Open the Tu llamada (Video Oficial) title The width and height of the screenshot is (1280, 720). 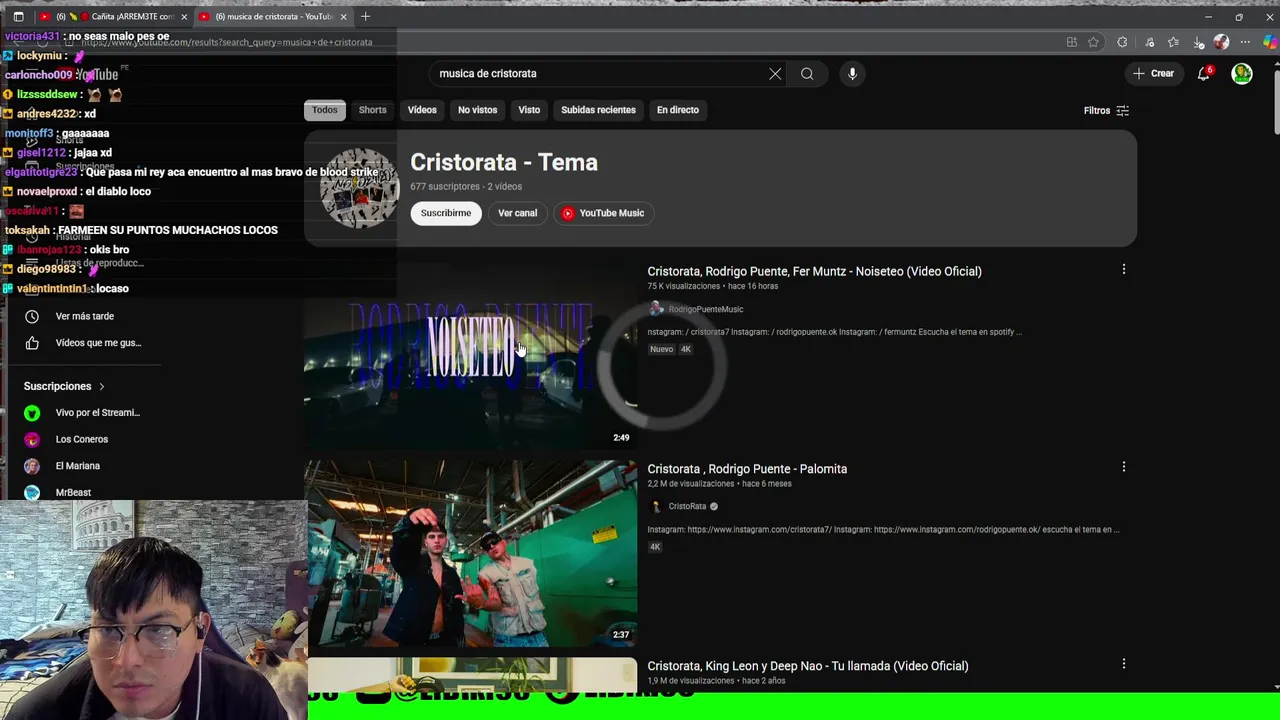pos(808,666)
